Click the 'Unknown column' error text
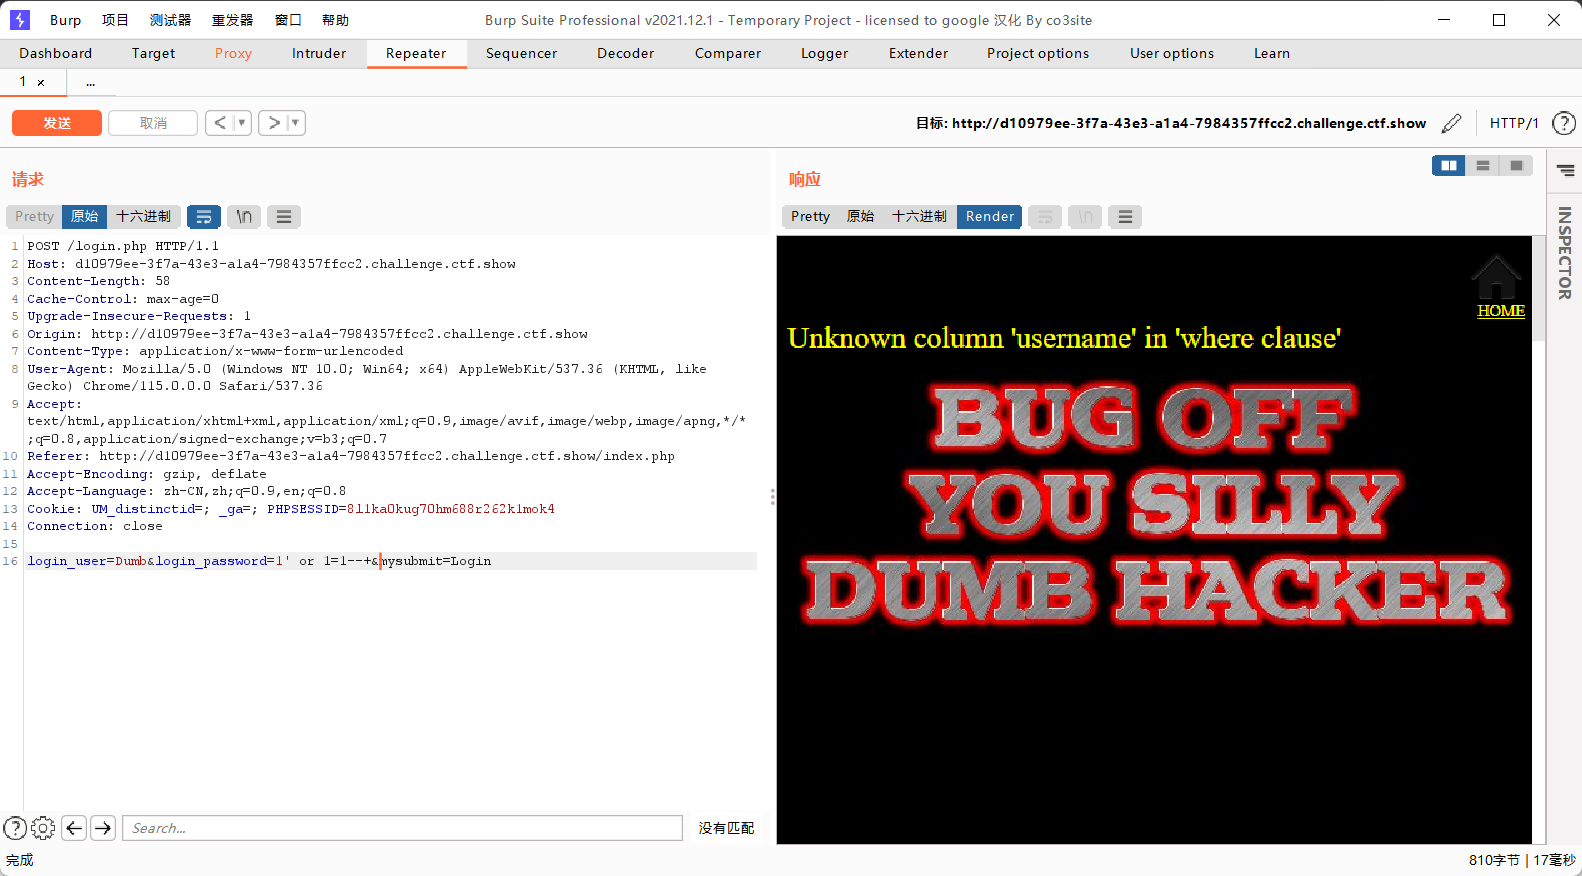The width and height of the screenshot is (1582, 876). pos(1064,338)
